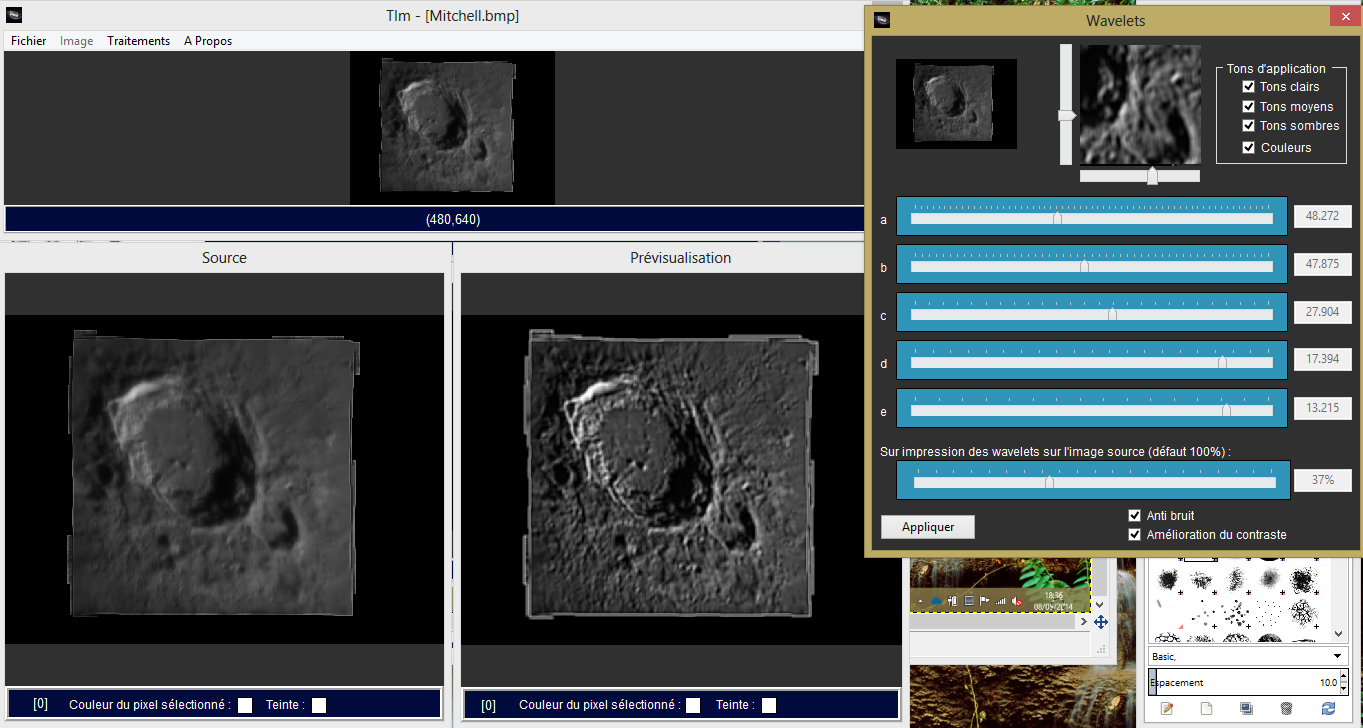Click the value field showing 47.875
The width and height of the screenshot is (1363, 728).
click(1322, 264)
